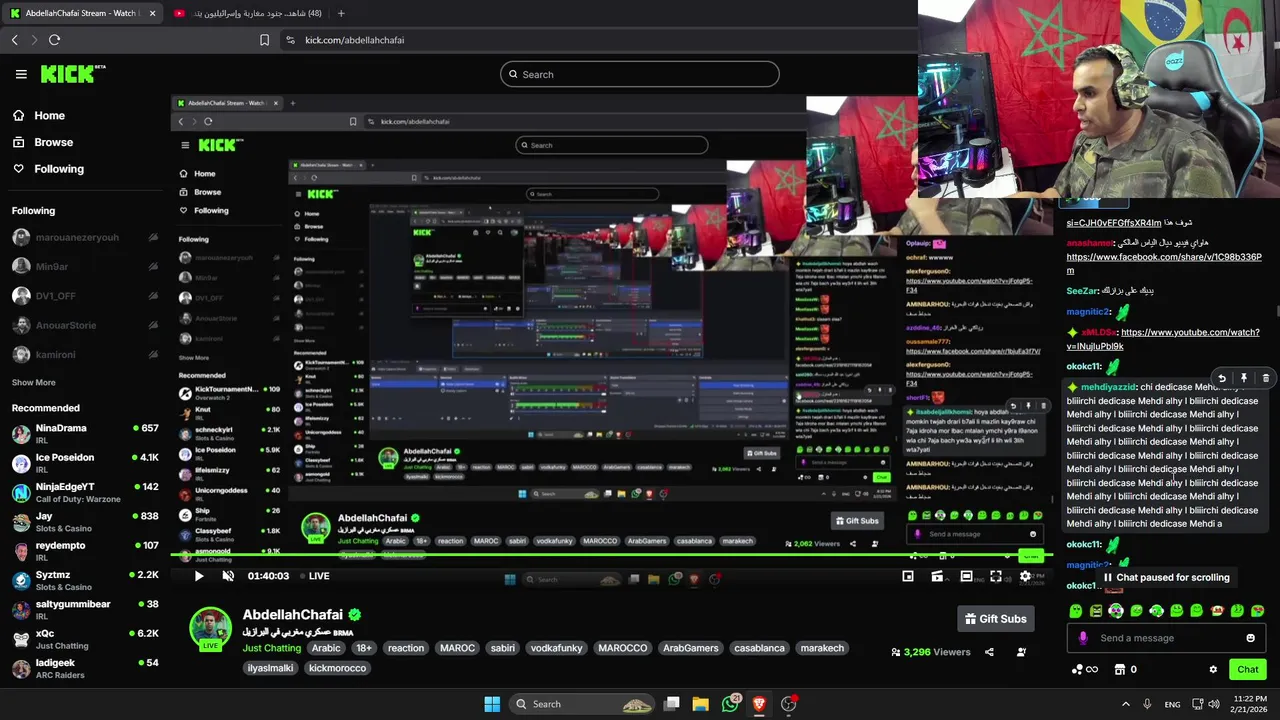Click the KICK logo in header
The image size is (1280, 720).
[x=72, y=74]
